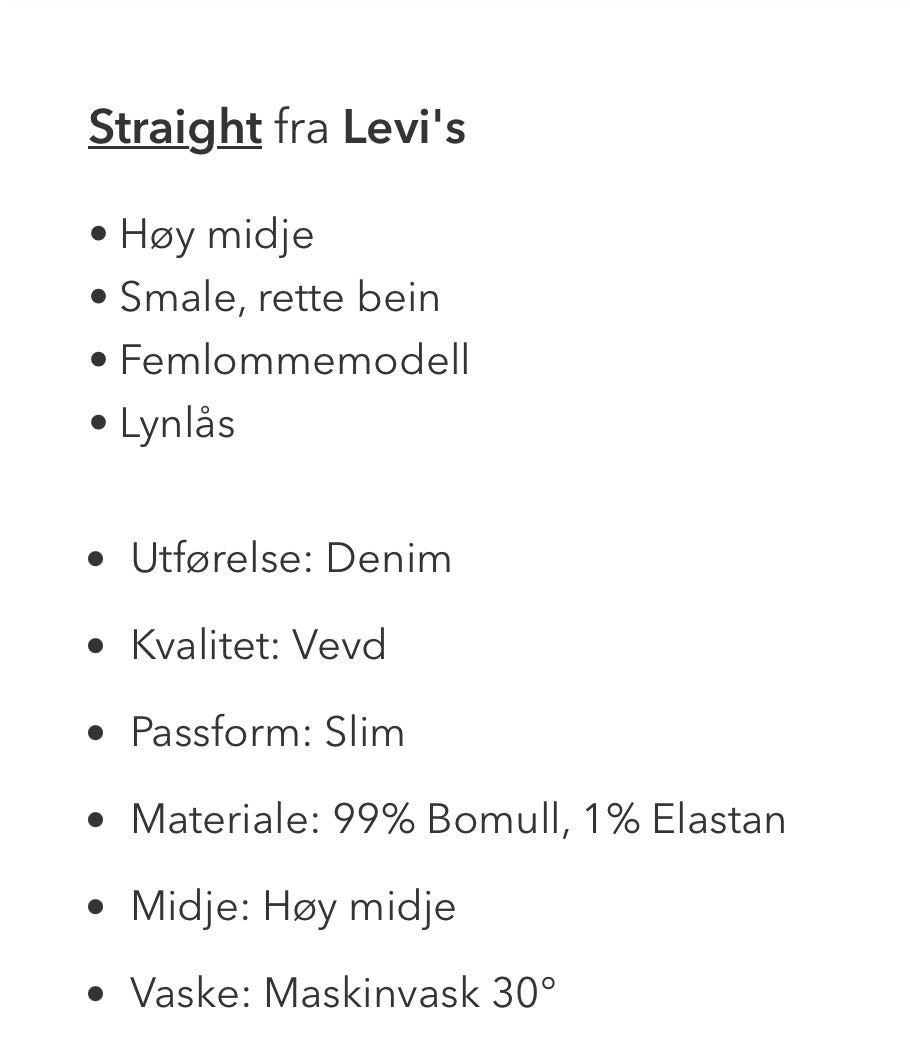The height and width of the screenshot is (1046, 910).
Task: Select the Maskinvask 30° text
Action: [x=409, y=994]
